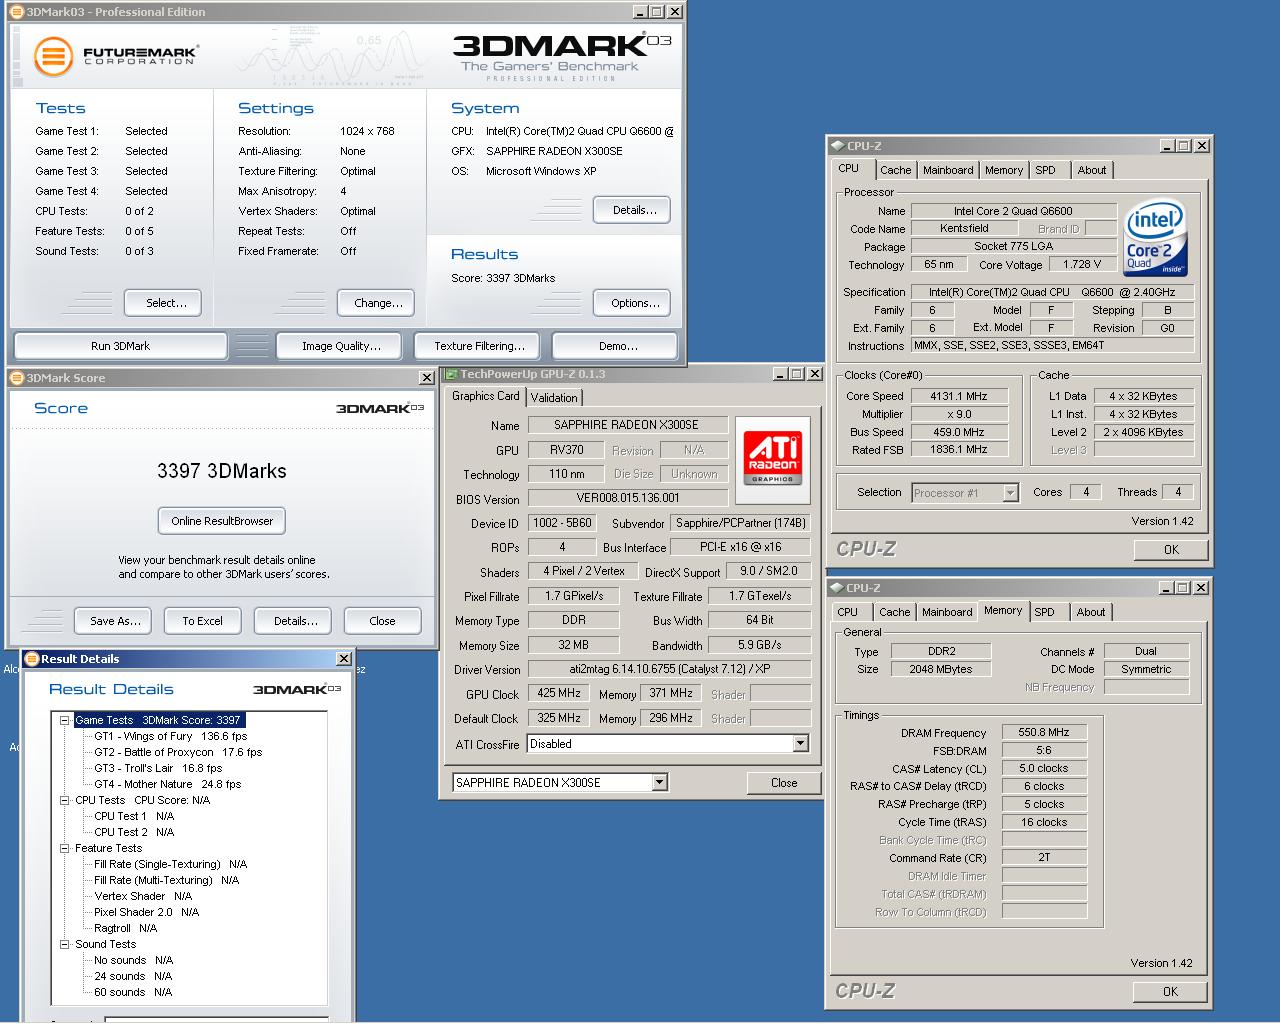Switch to Validation tab in GPU-Z
1280x1024 pixels.
[554, 398]
